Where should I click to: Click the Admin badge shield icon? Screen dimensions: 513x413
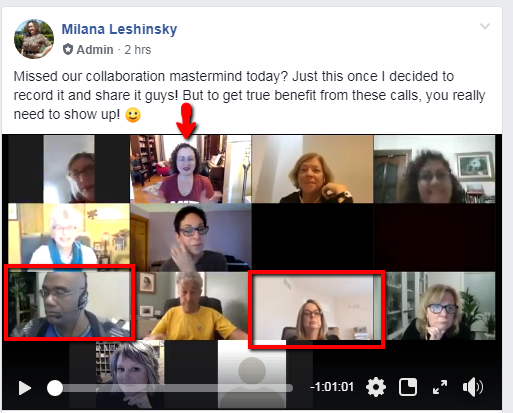click(x=68, y=49)
